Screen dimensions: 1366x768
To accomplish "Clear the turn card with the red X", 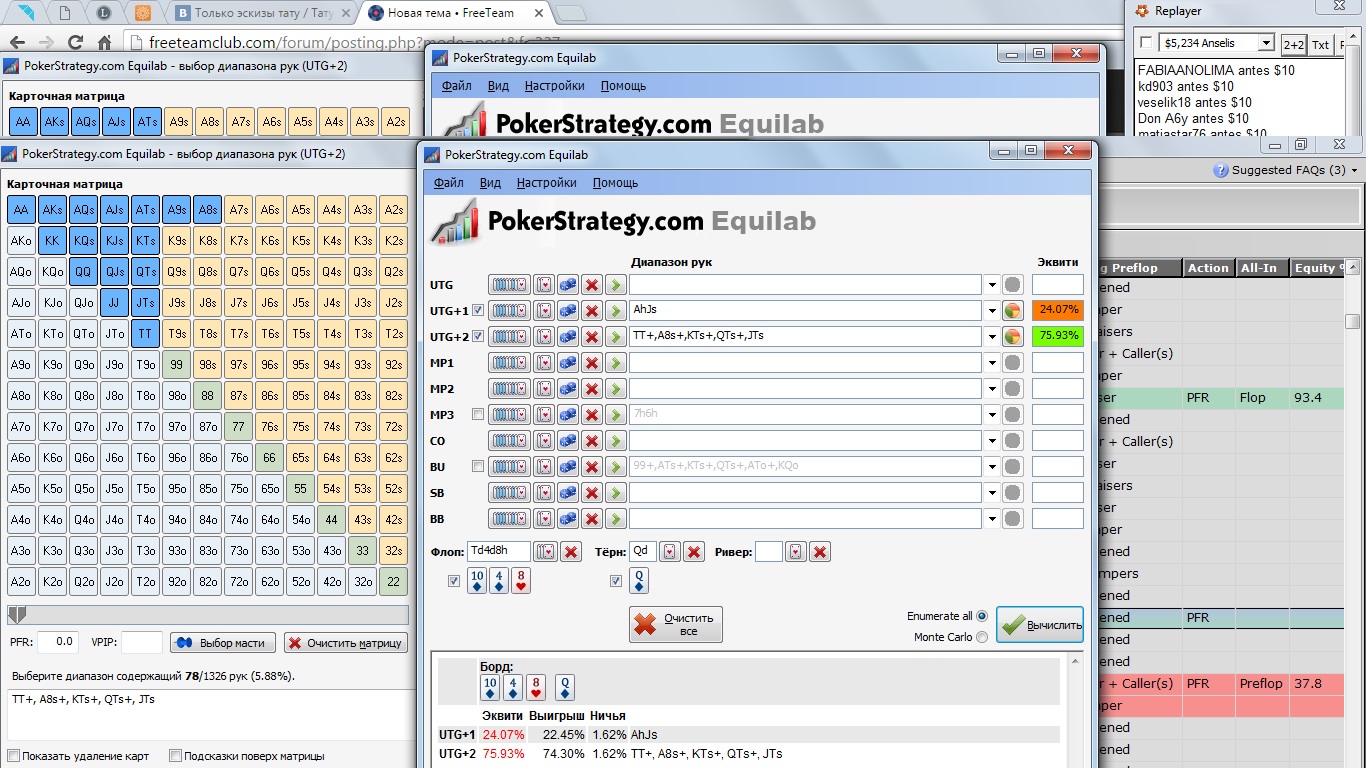I will (x=695, y=552).
